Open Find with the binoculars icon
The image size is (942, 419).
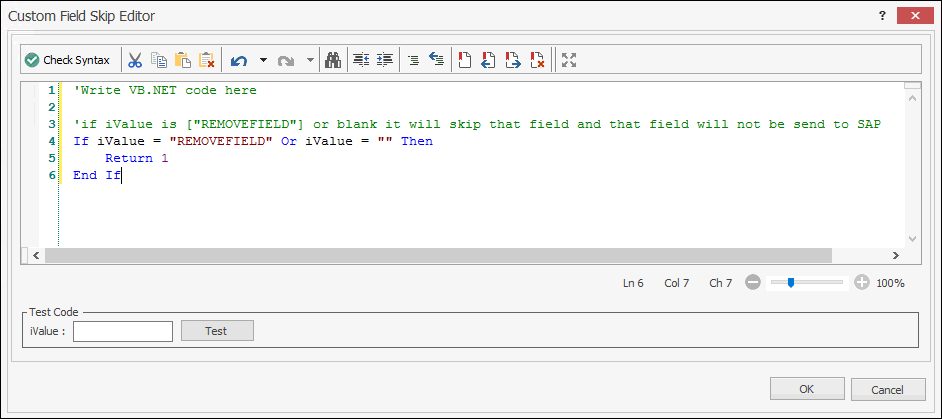[335, 60]
